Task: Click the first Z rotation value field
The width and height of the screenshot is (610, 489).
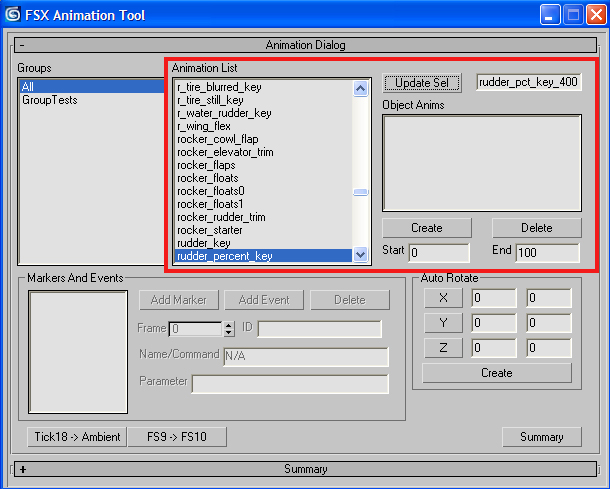Action: 494,348
